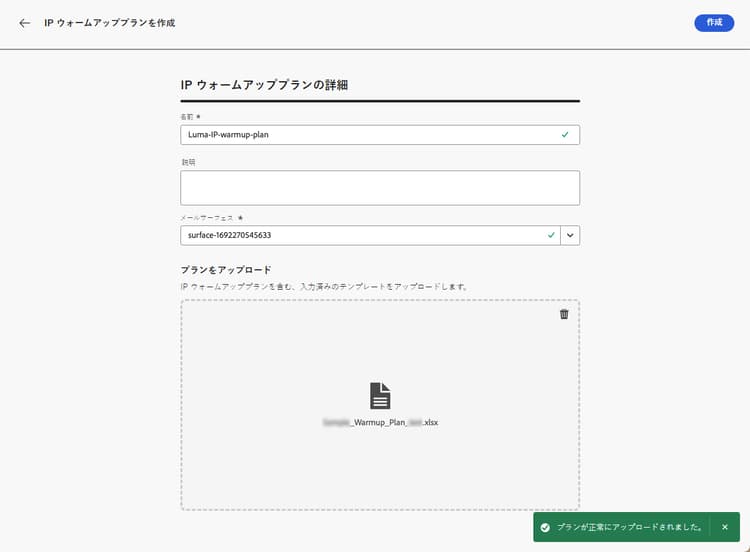This screenshot has height=552, width=750.
Task: Delete the uploaded file with trash icon
Action: [x=564, y=314]
